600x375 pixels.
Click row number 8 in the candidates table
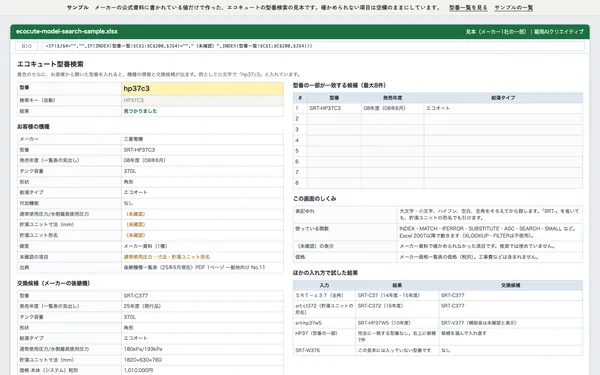point(300,183)
